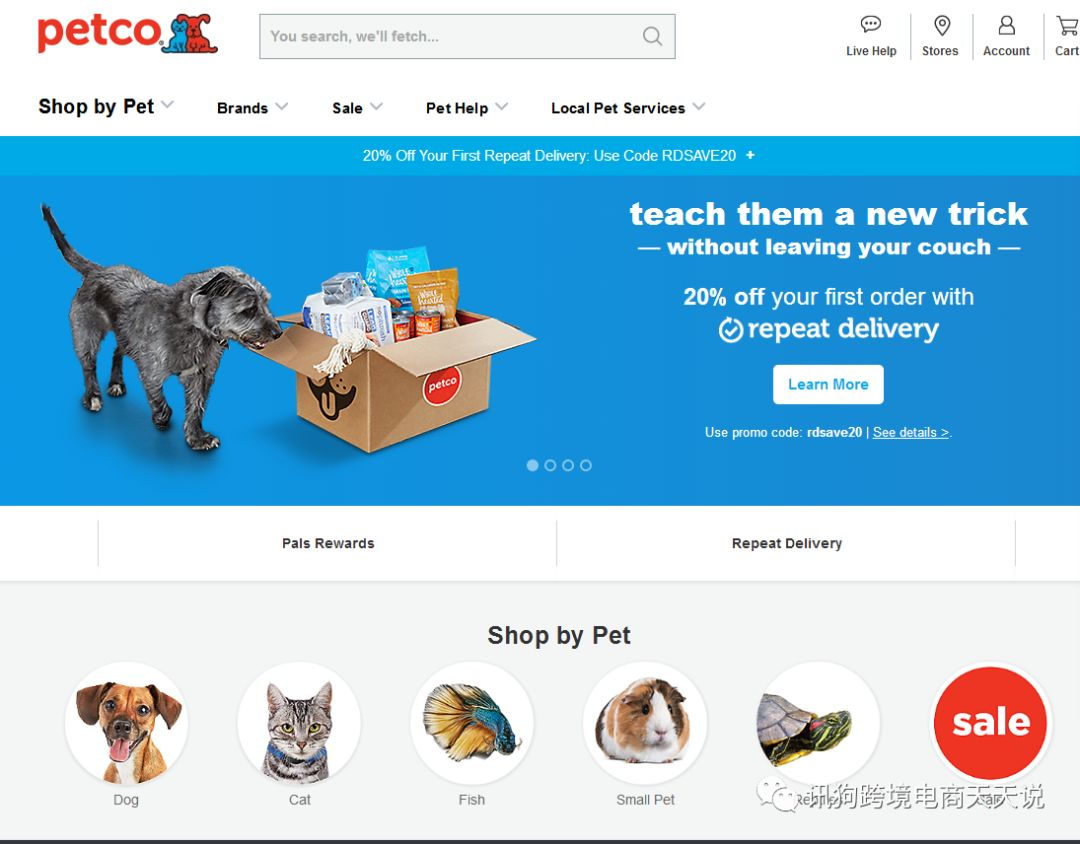Expand promo banner plus icon
The height and width of the screenshot is (844, 1080).
pos(750,155)
